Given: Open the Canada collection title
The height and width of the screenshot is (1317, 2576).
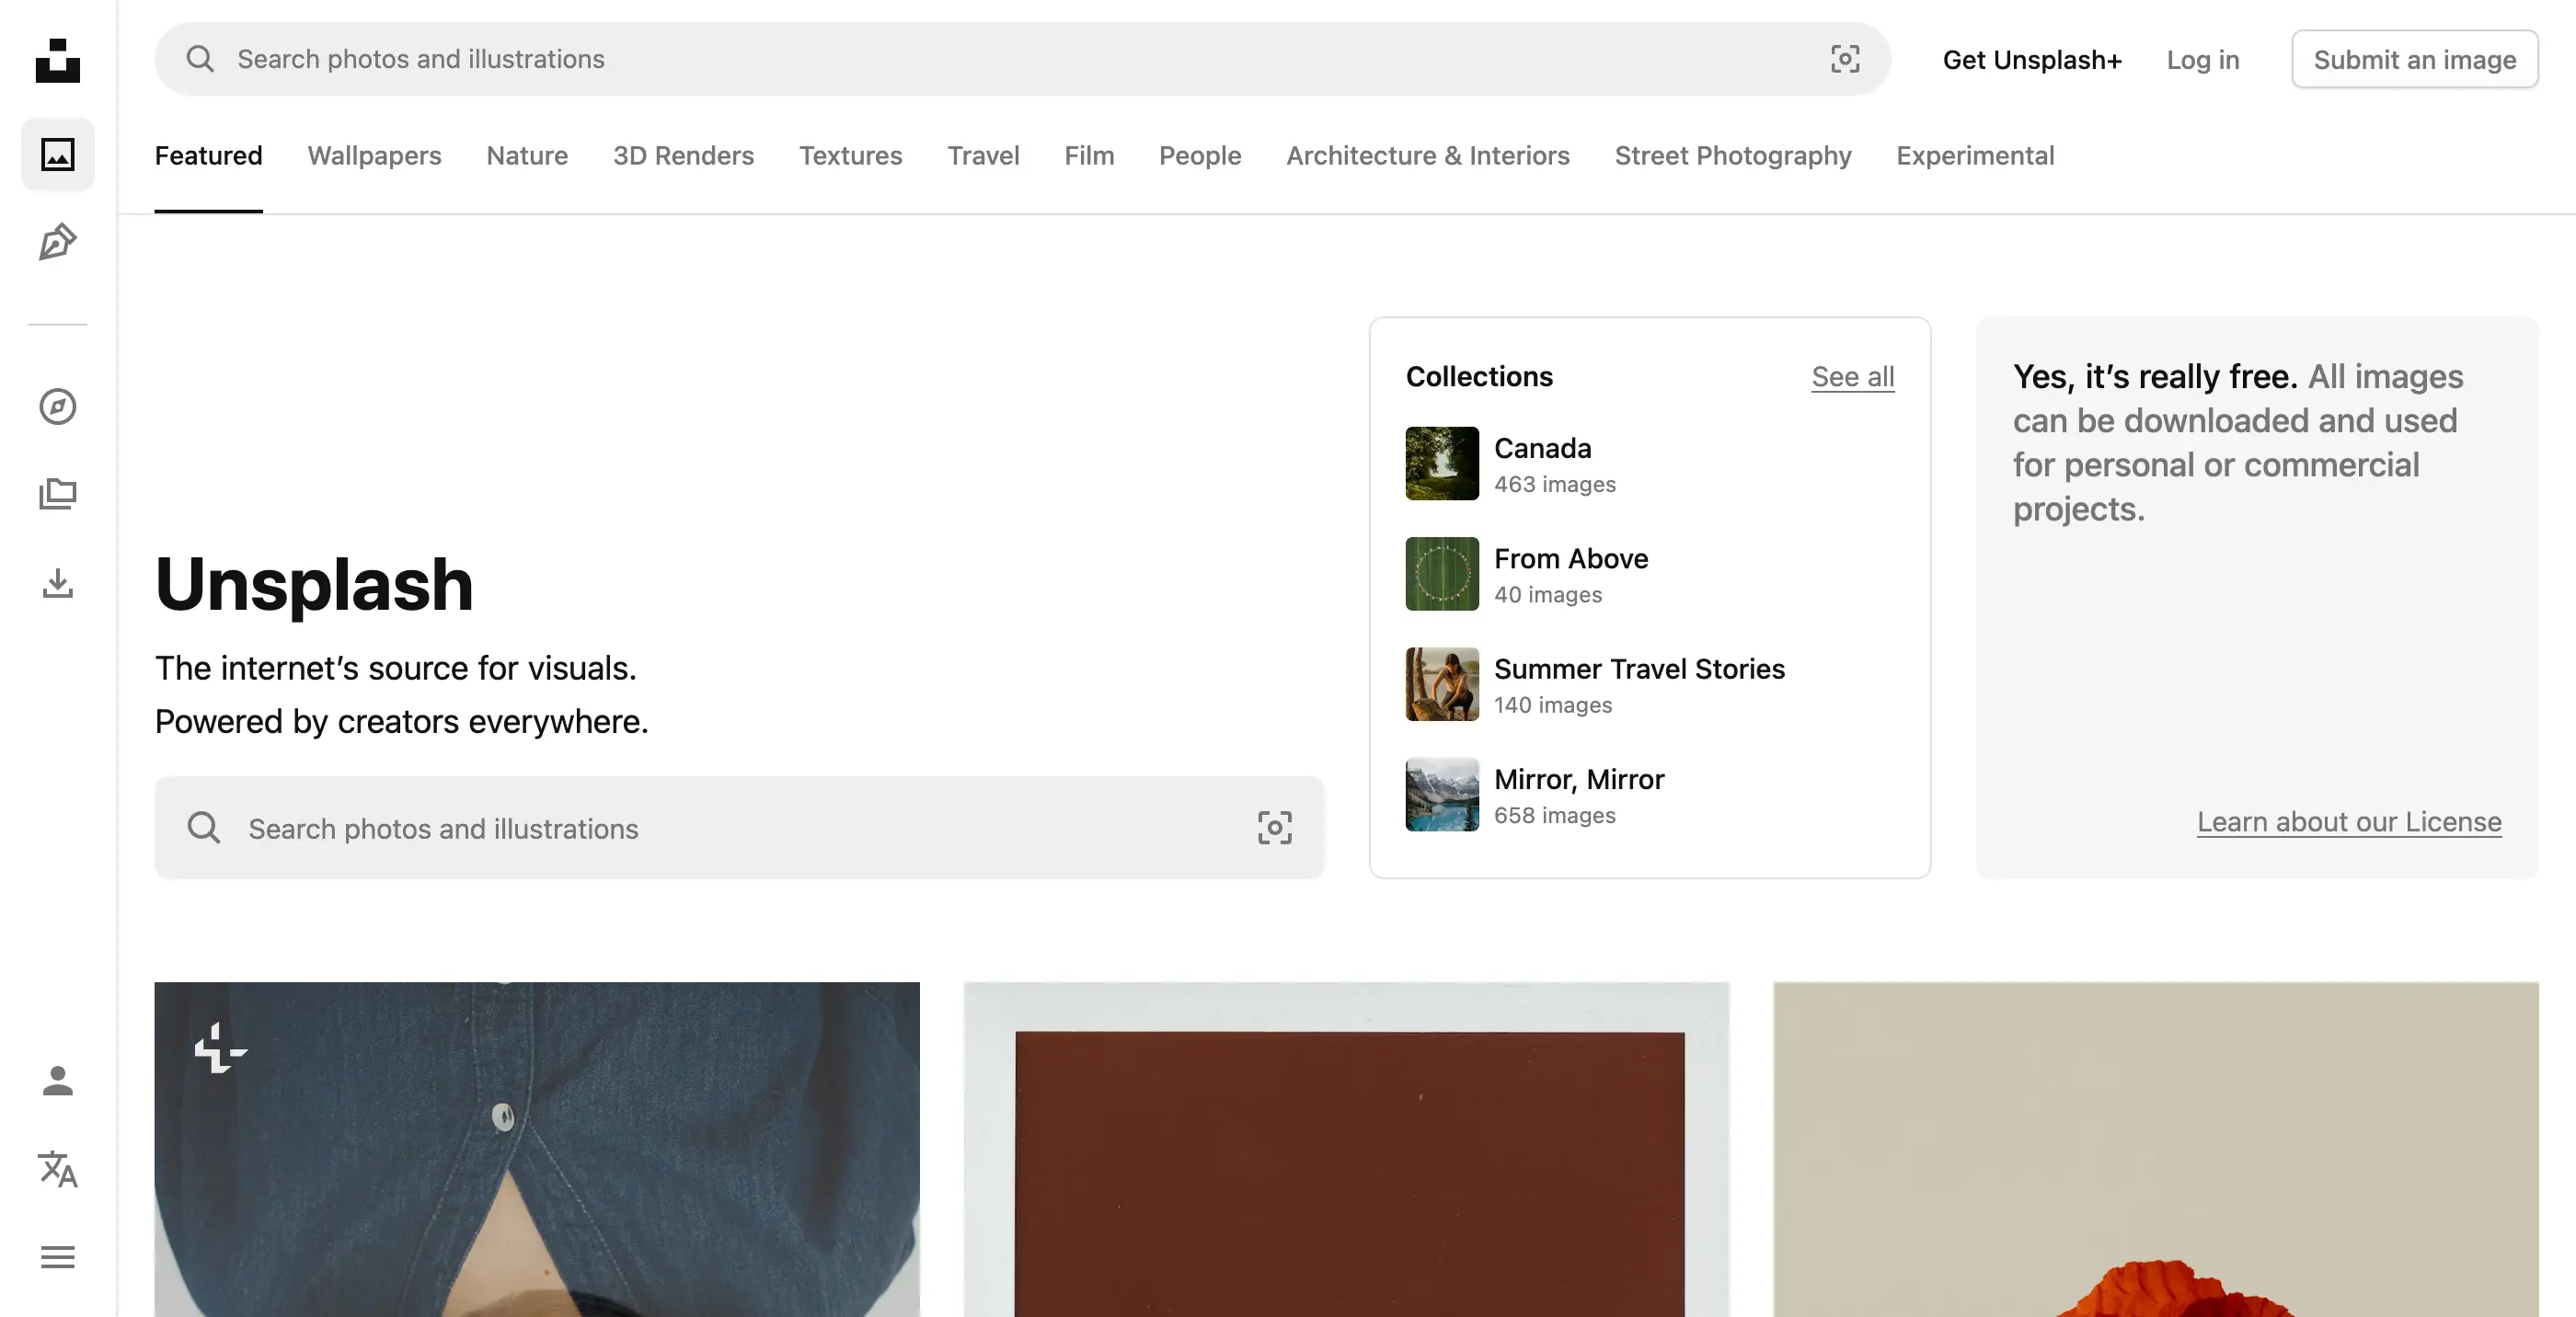Looking at the screenshot, I should (1542, 447).
